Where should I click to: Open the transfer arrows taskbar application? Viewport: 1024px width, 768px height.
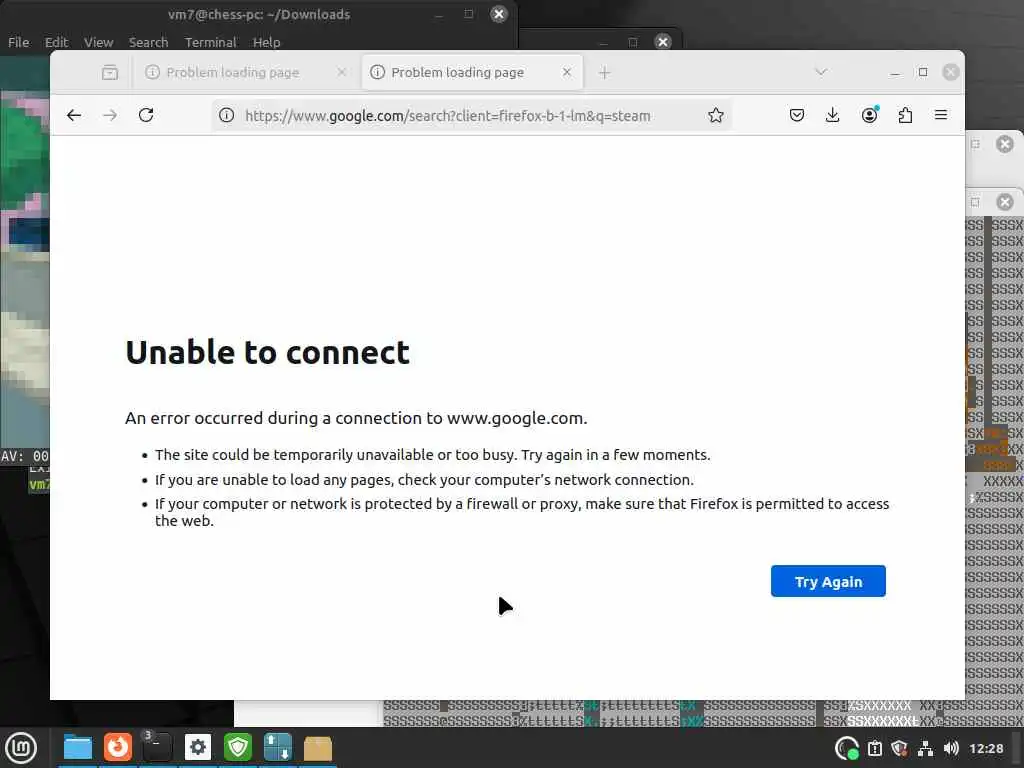tap(278, 747)
